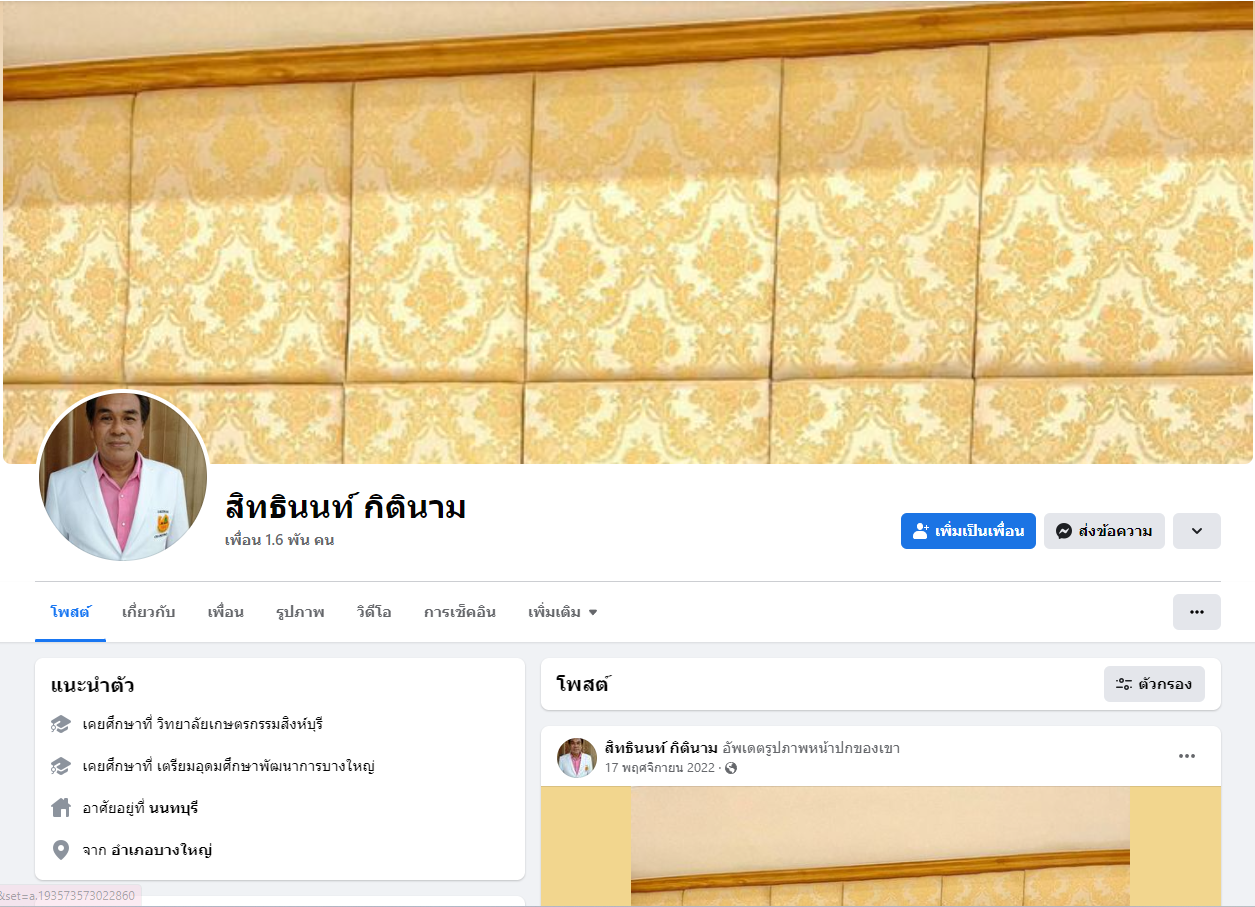This screenshot has height=907, width=1255.
Task: Select the การเช็คอิน tab
Action: [460, 612]
